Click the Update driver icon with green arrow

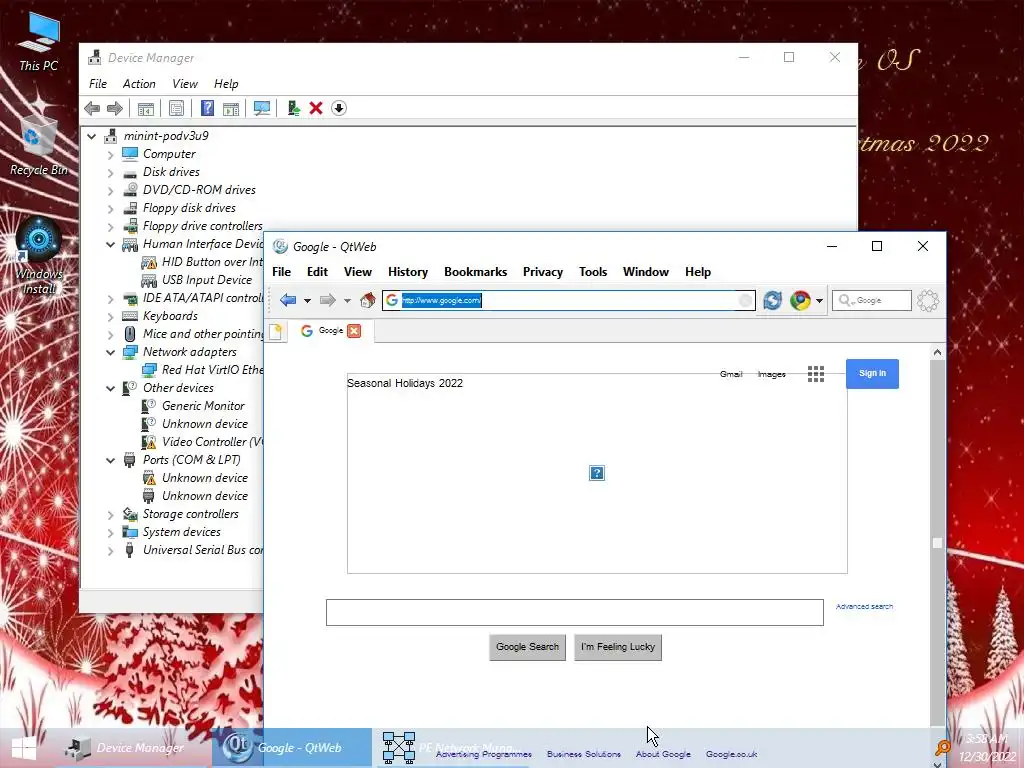[293, 108]
